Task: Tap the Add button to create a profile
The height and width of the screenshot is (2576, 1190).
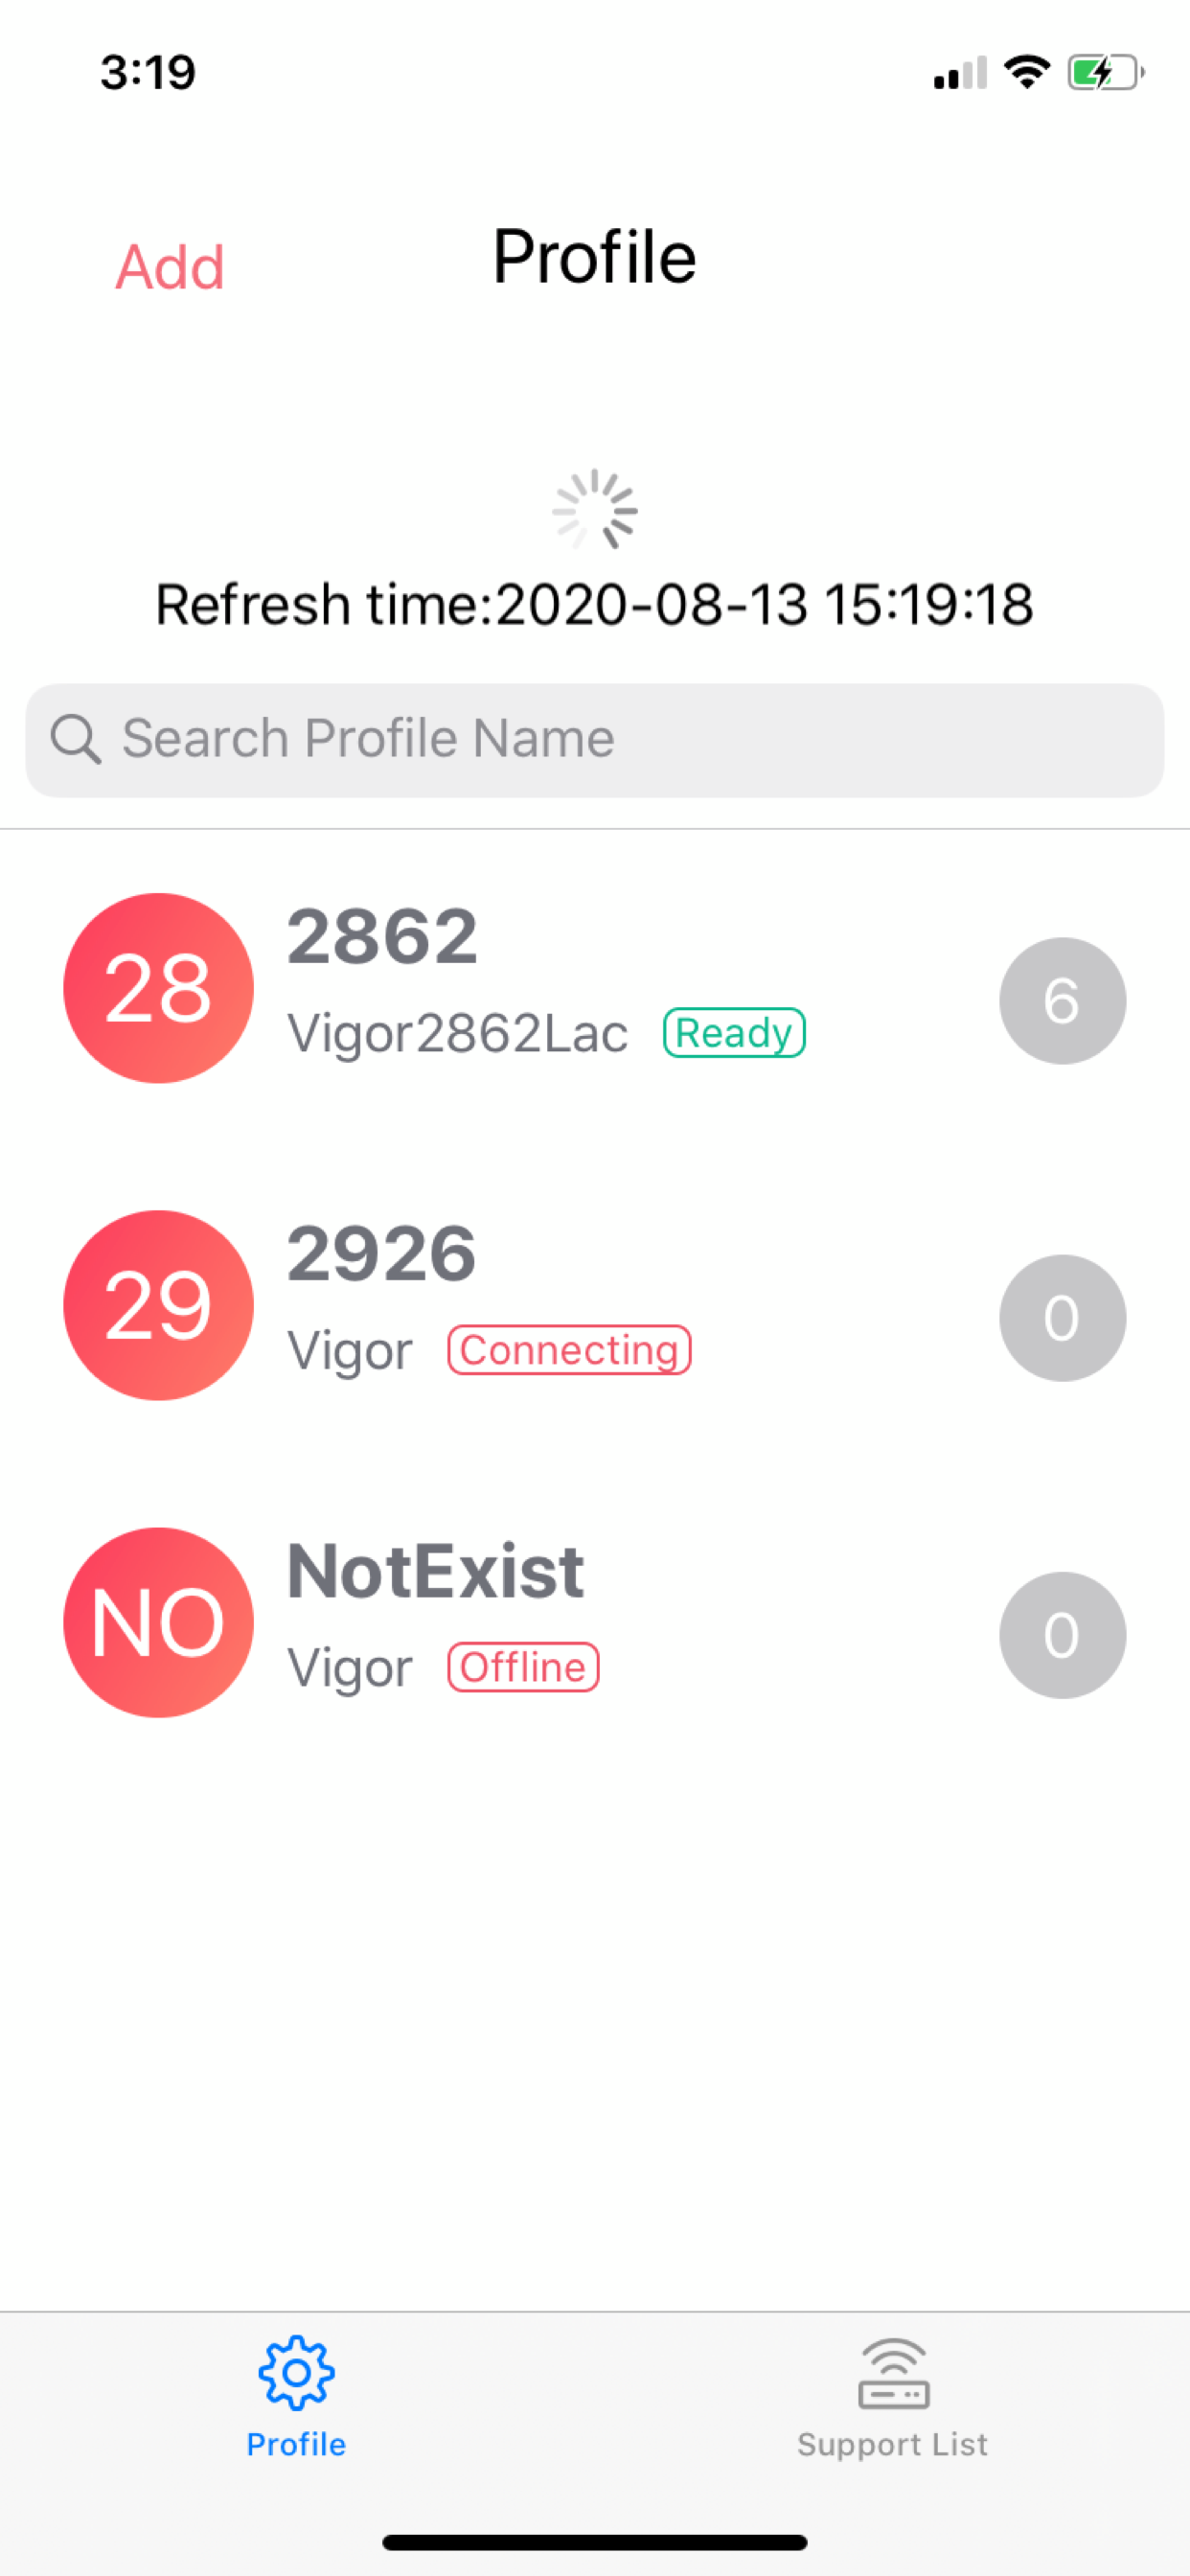Action: coord(170,266)
